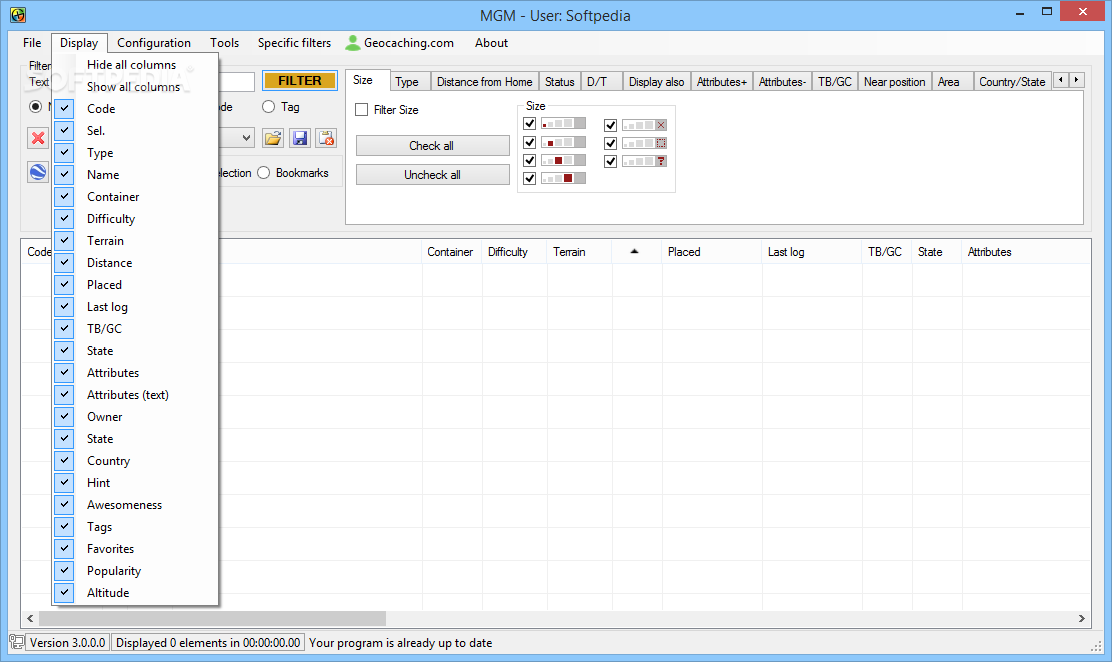Click the small size icon in second row
The image size is (1112, 662).
coord(563,143)
